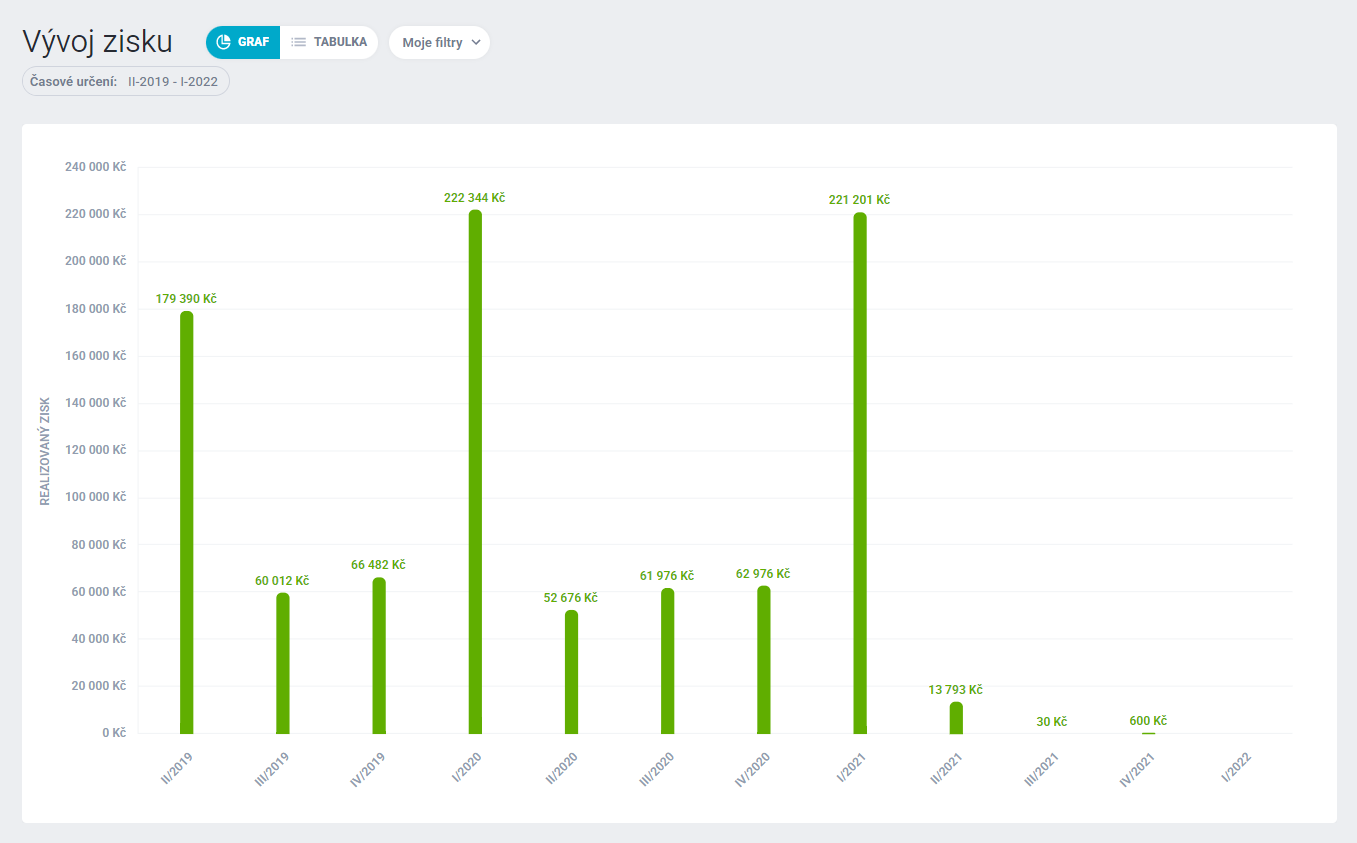The image size is (1357, 843).
Task: Click the II/2019 bar of 179 390 Kč
Action: click(x=187, y=522)
